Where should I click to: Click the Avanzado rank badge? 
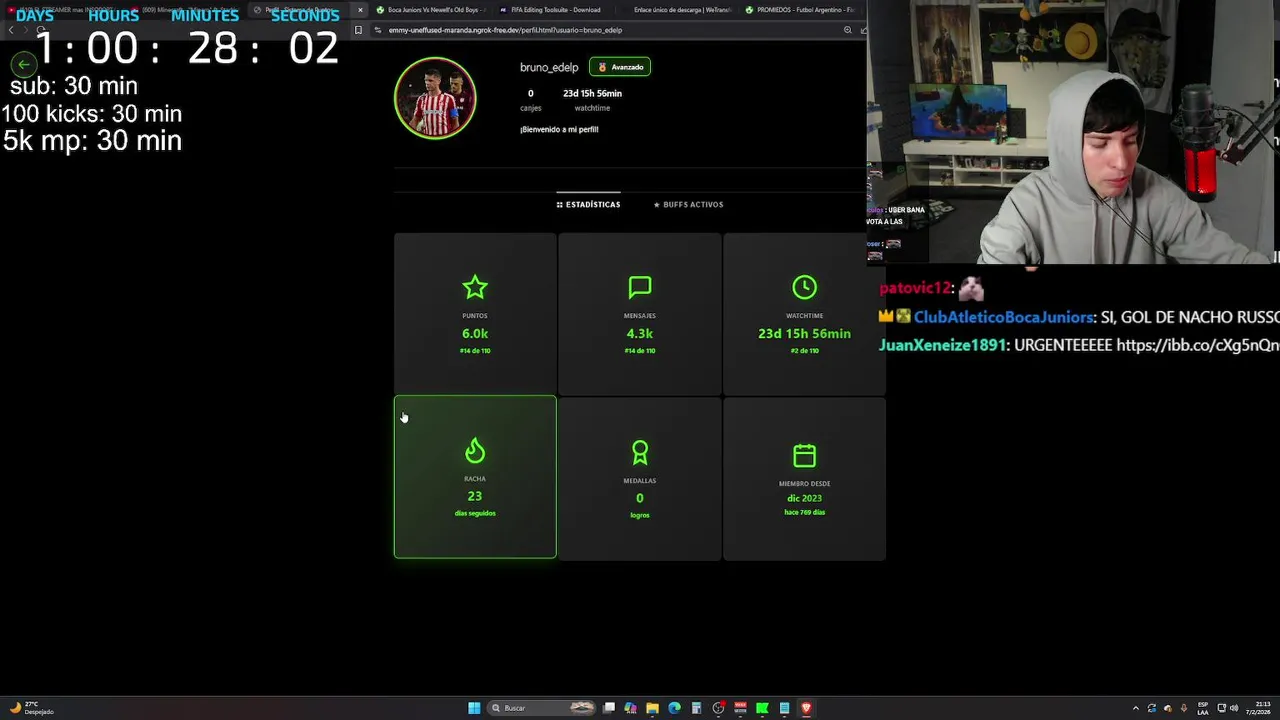pos(620,67)
